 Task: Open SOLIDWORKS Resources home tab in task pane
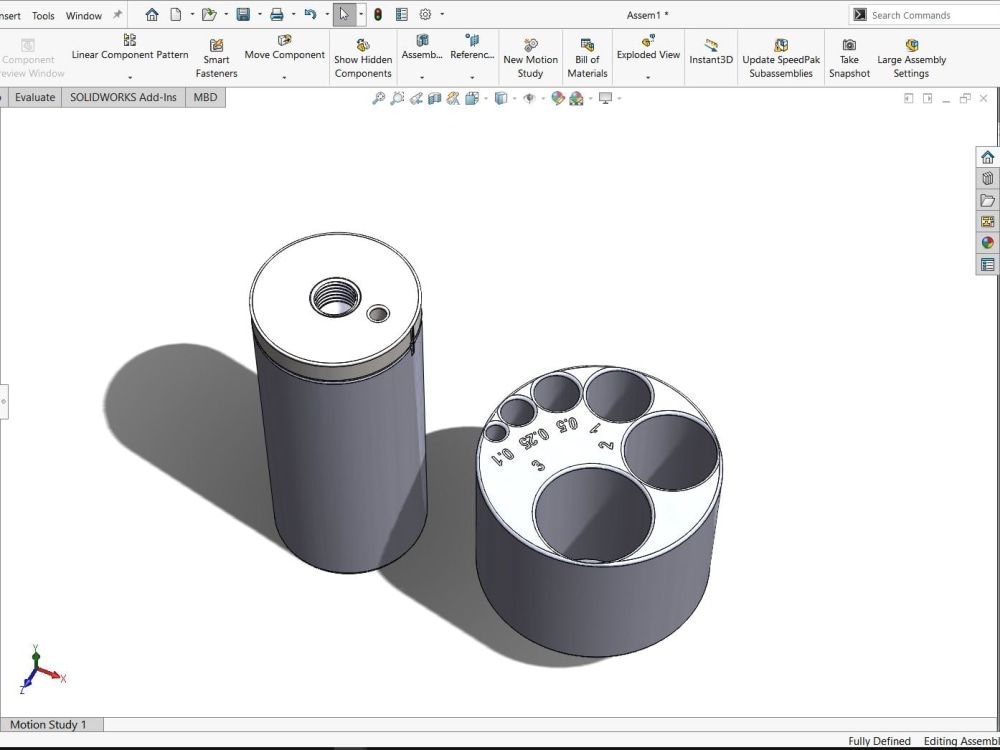click(x=988, y=157)
